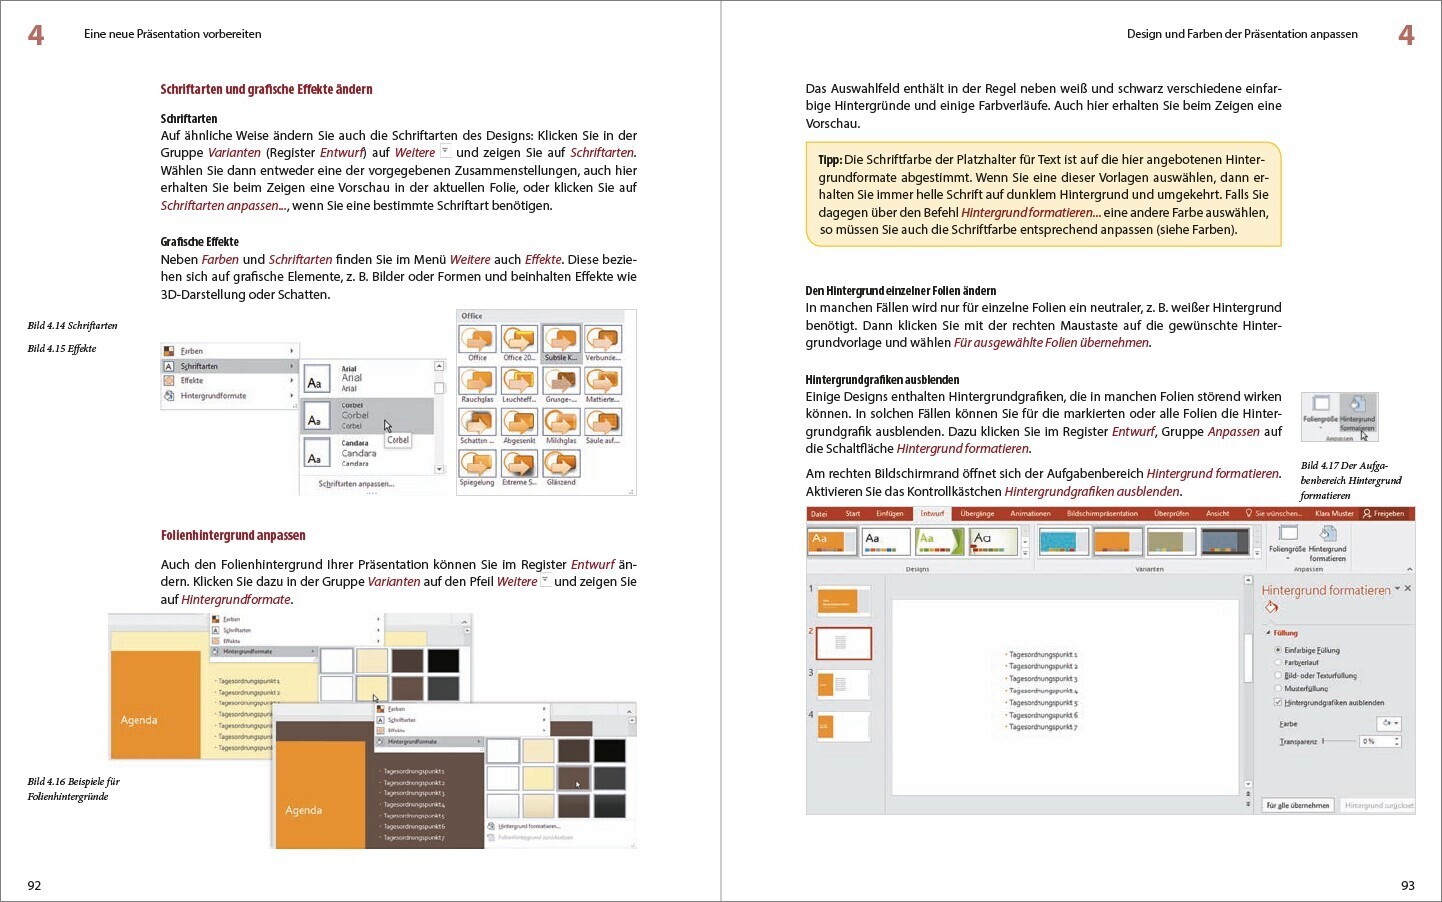Open Farben entry beside the Schriftarten font list
Screen dimensions: 1442x902
coord(230,351)
